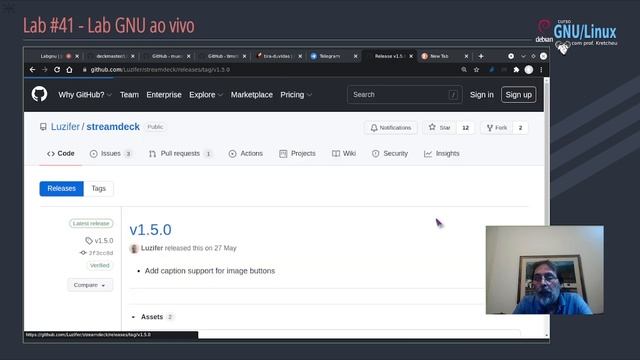Go forward using browser forward arrow

[45, 70]
